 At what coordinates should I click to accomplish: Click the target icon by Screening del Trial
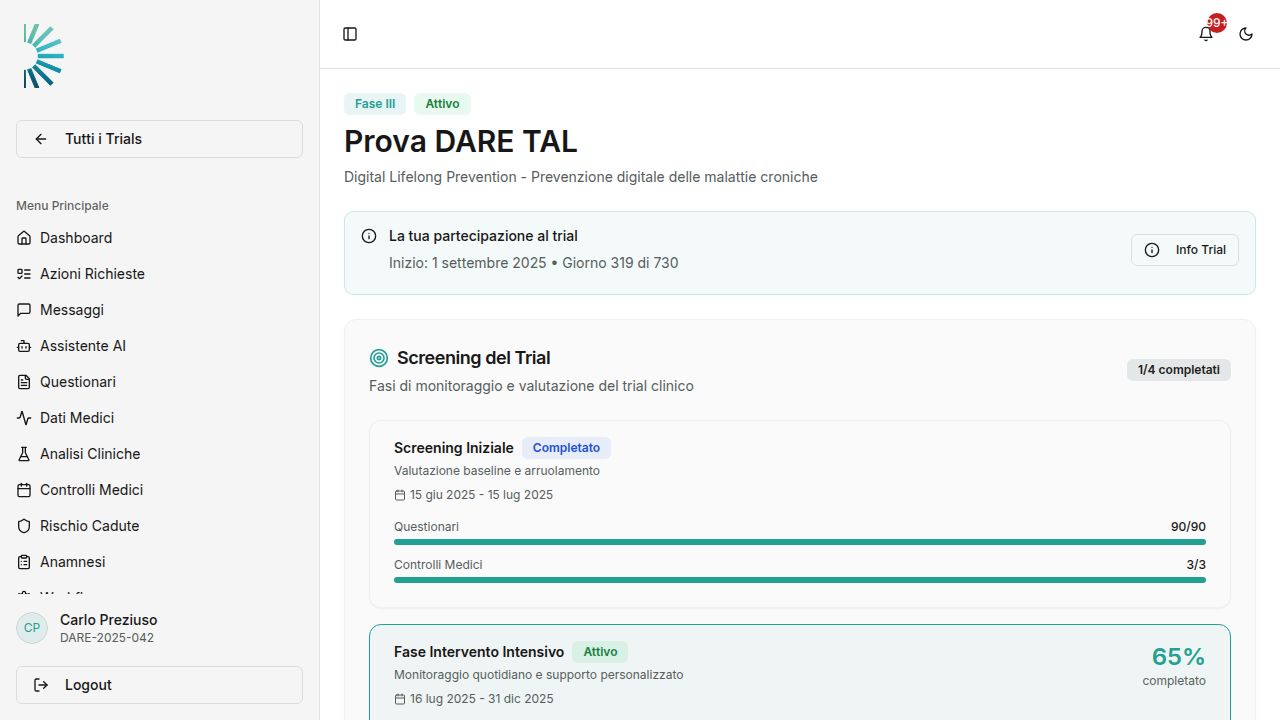379,358
